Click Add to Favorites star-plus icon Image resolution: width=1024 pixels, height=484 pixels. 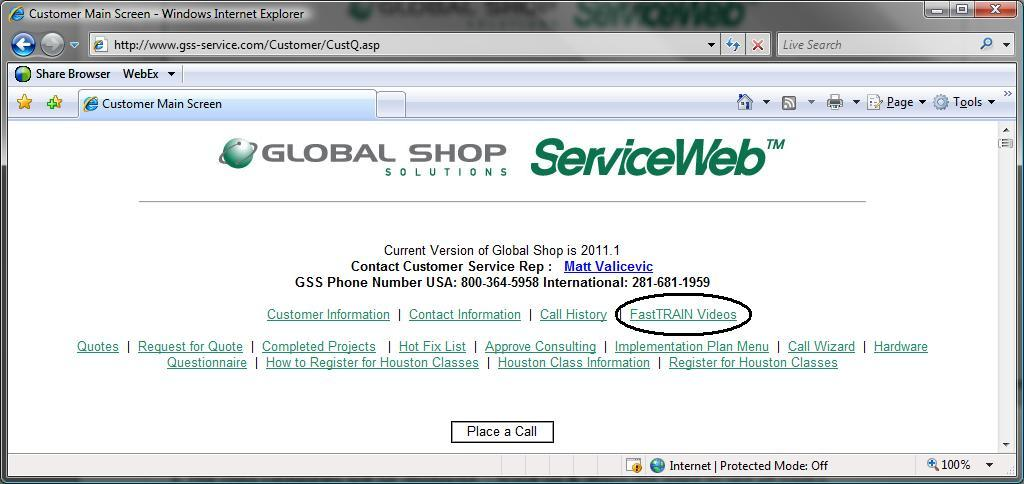[55, 103]
